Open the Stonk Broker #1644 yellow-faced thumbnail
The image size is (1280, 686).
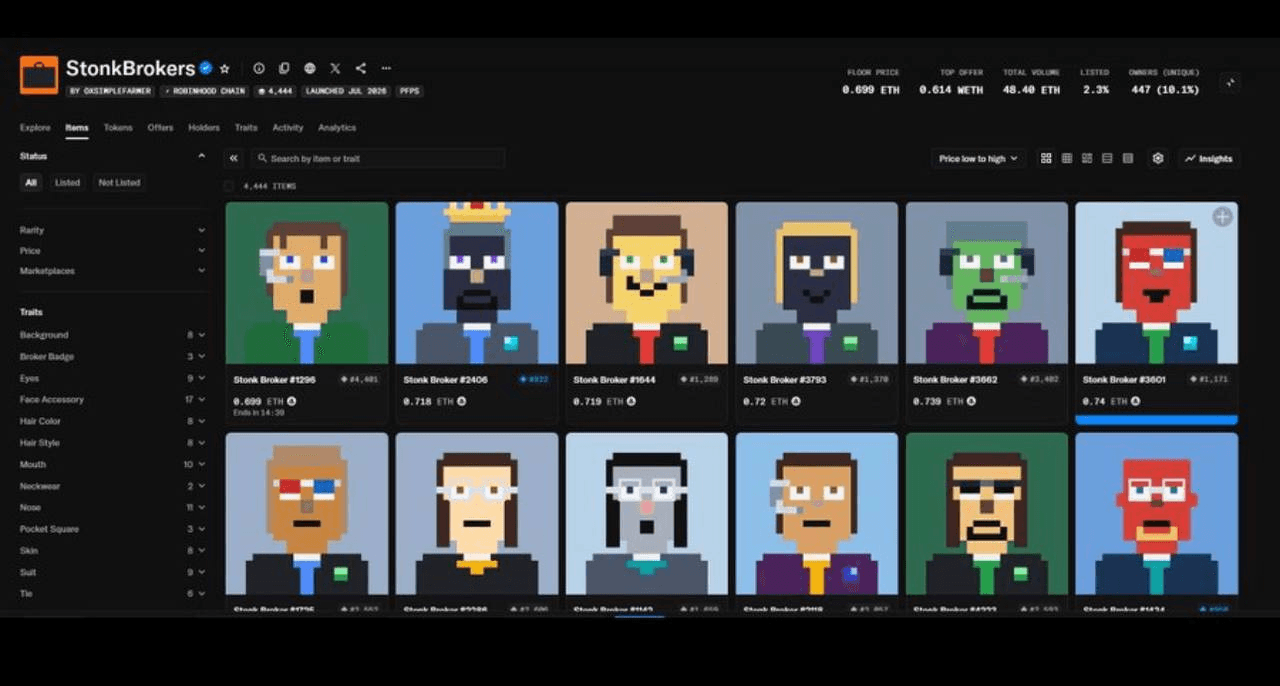pos(647,282)
